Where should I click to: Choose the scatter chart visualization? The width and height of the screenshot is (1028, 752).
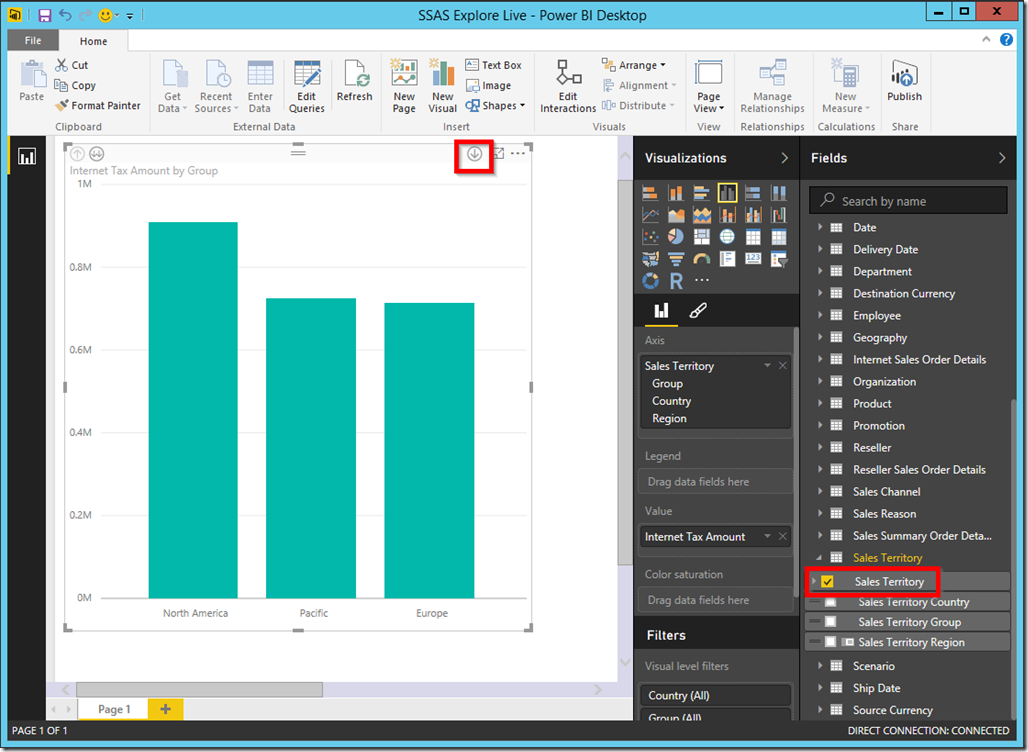(650, 237)
